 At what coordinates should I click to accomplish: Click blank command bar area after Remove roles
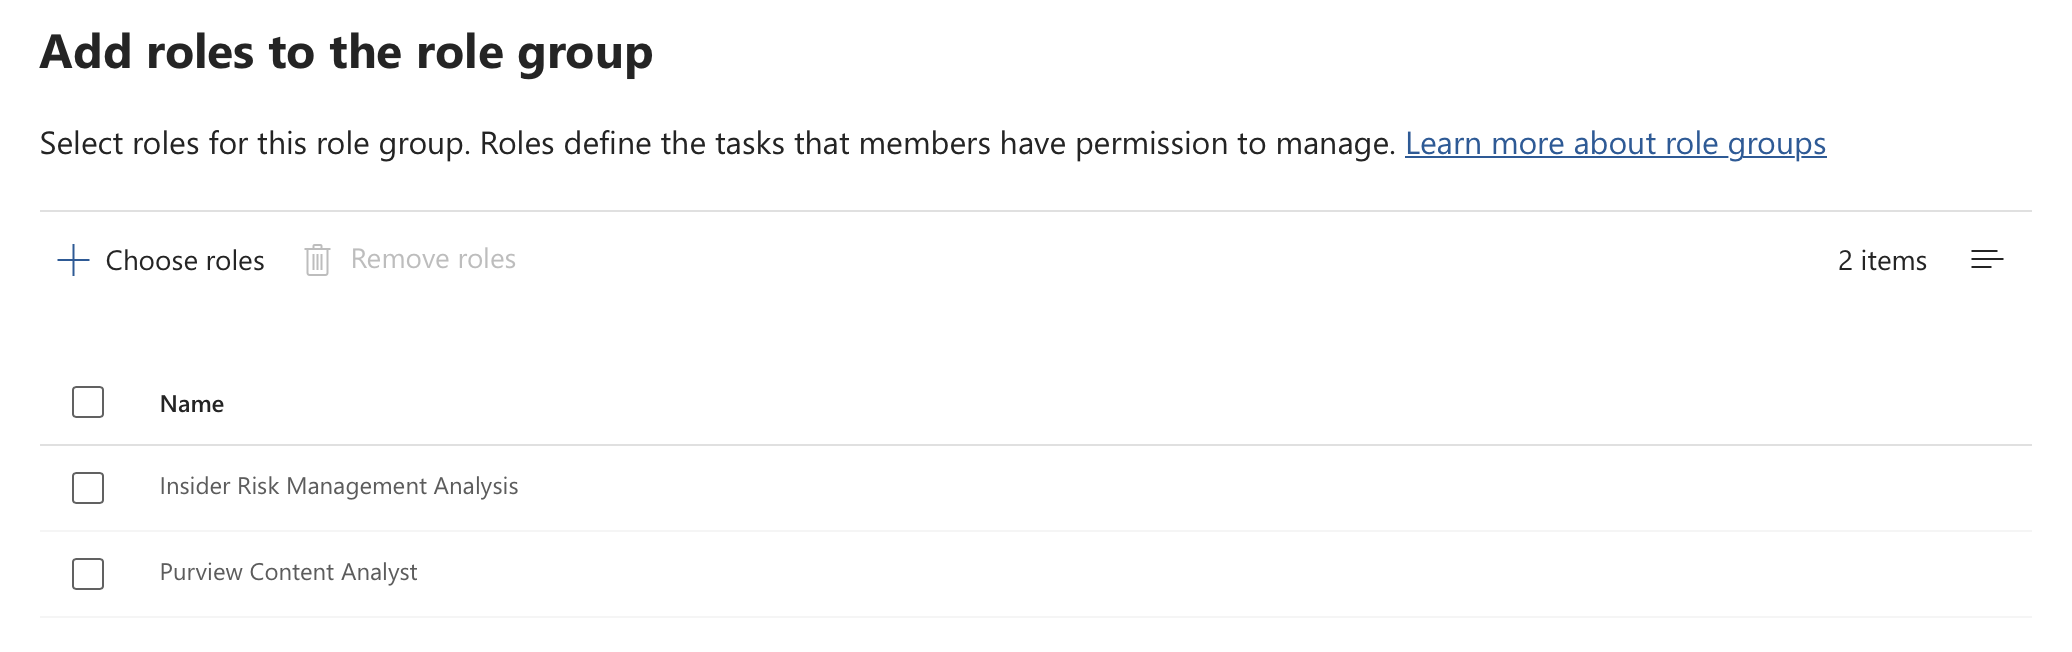pyautogui.click(x=1100, y=261)
